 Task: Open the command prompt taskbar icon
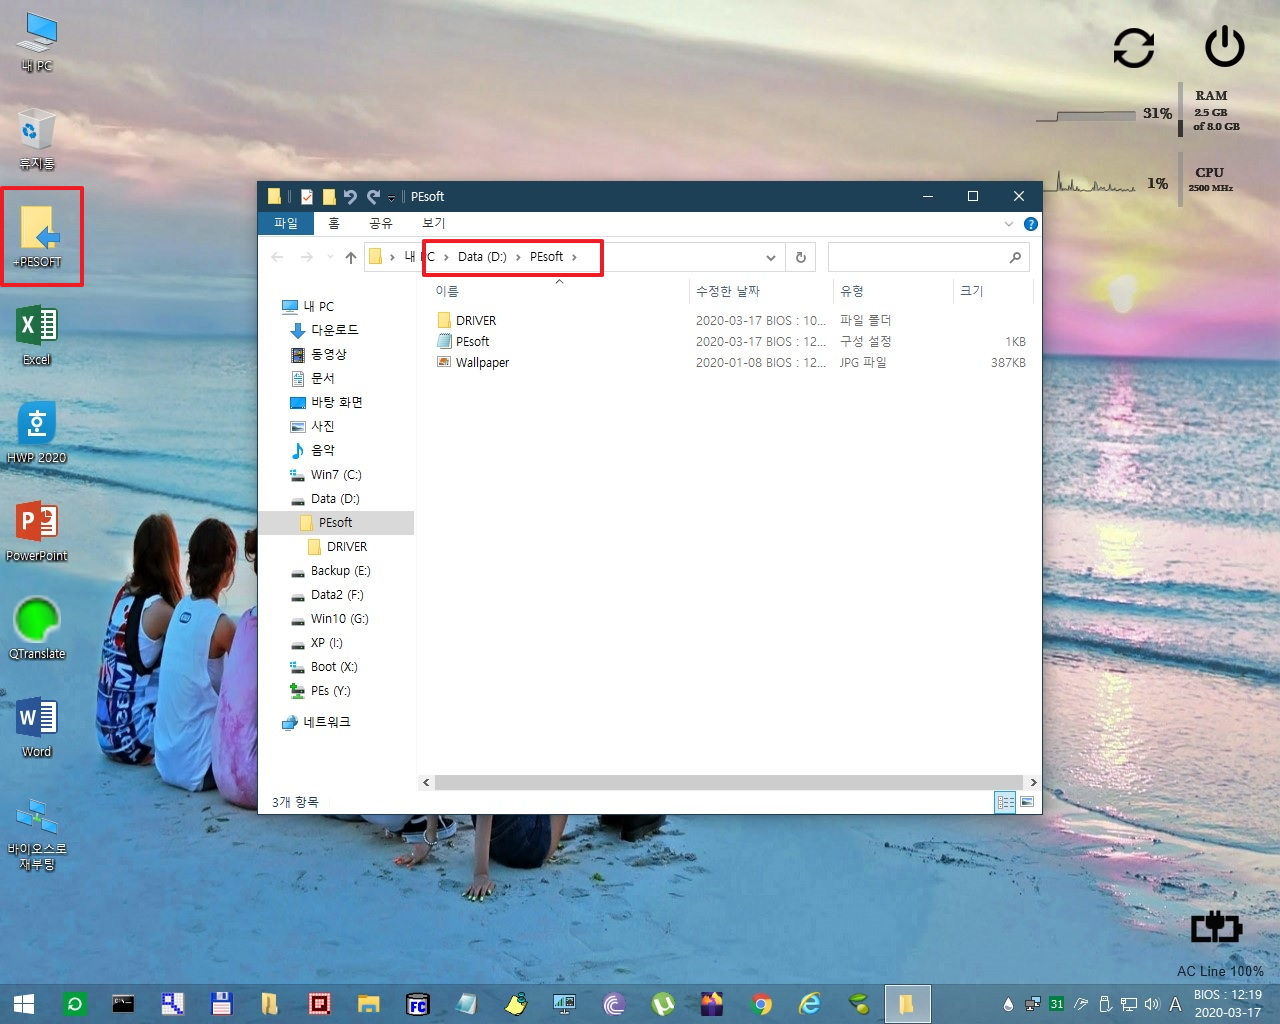123,1004
